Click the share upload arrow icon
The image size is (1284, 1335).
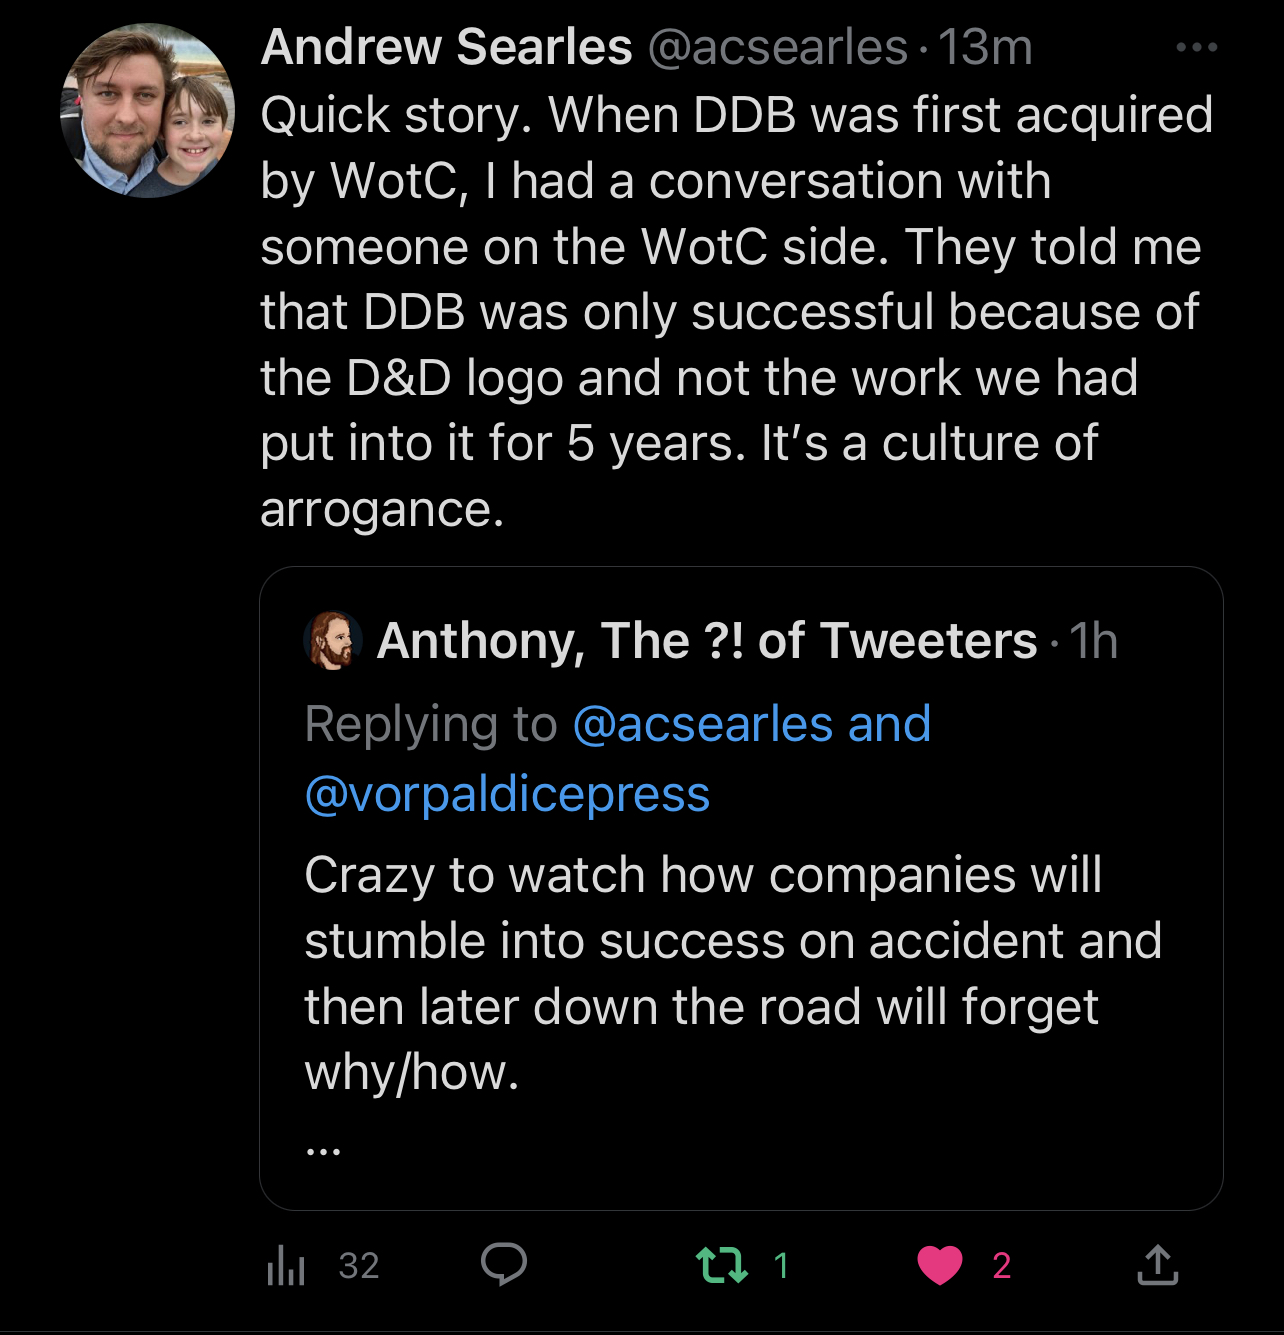[1157, 1265]
